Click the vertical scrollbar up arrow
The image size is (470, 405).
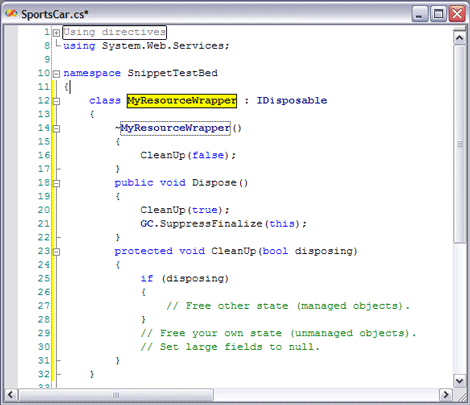[x=460, y=38]
